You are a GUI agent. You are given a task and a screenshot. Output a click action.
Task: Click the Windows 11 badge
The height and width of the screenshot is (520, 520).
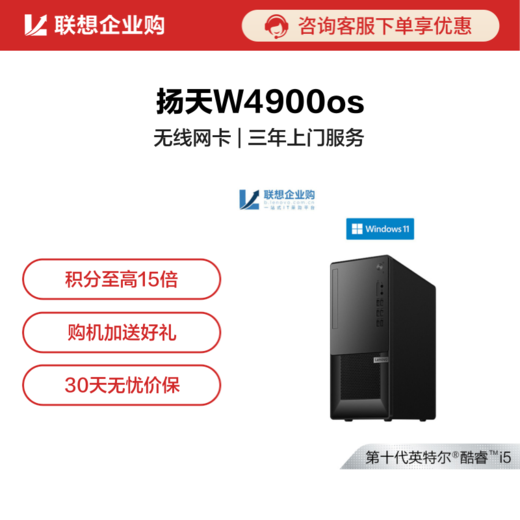coord(380,229)
